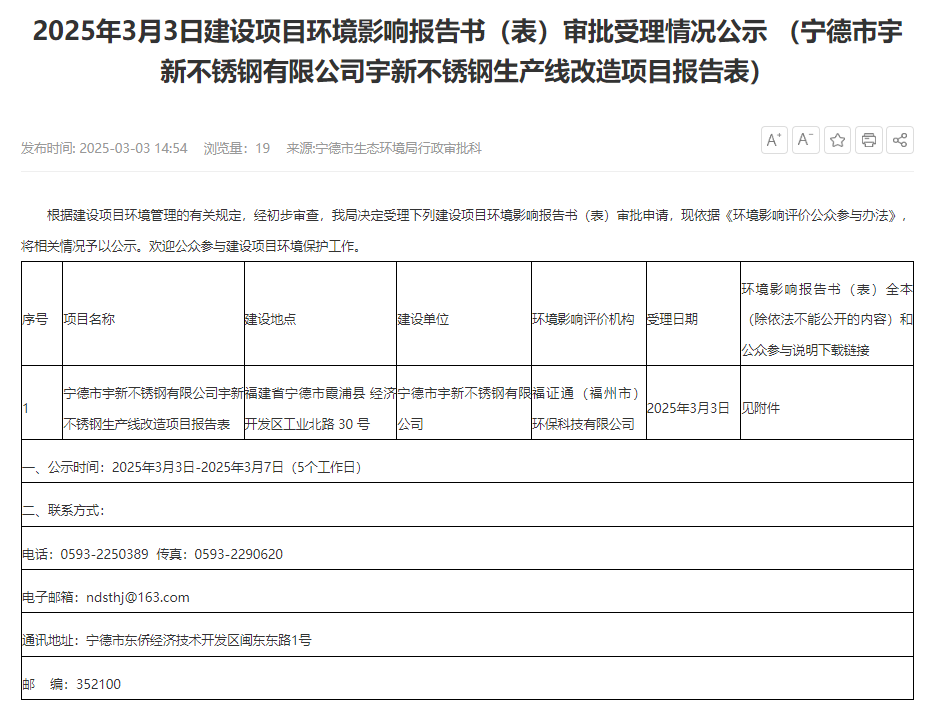Click the printer icon to print the notice
The width and height of the screenshot is (939, 708).
(x=867, y=140)
